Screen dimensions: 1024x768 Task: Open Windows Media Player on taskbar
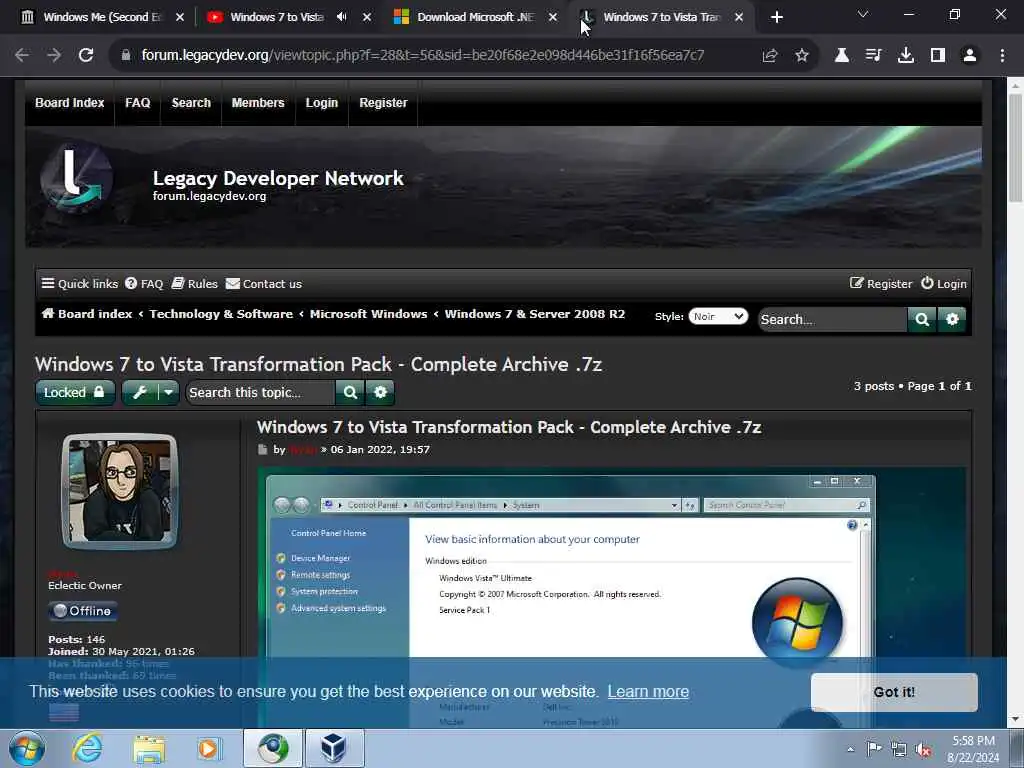(209, 748)
